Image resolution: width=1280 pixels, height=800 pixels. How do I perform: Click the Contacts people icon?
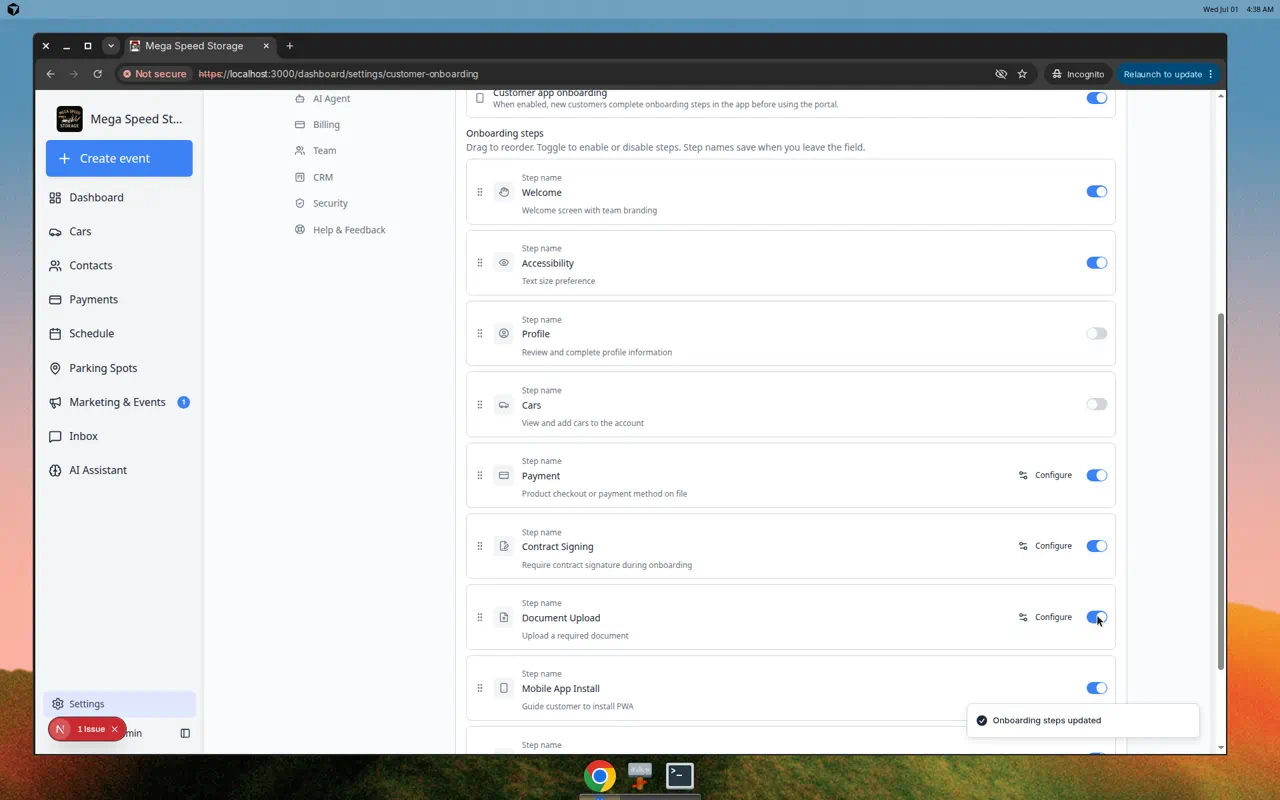click(55, 266)
